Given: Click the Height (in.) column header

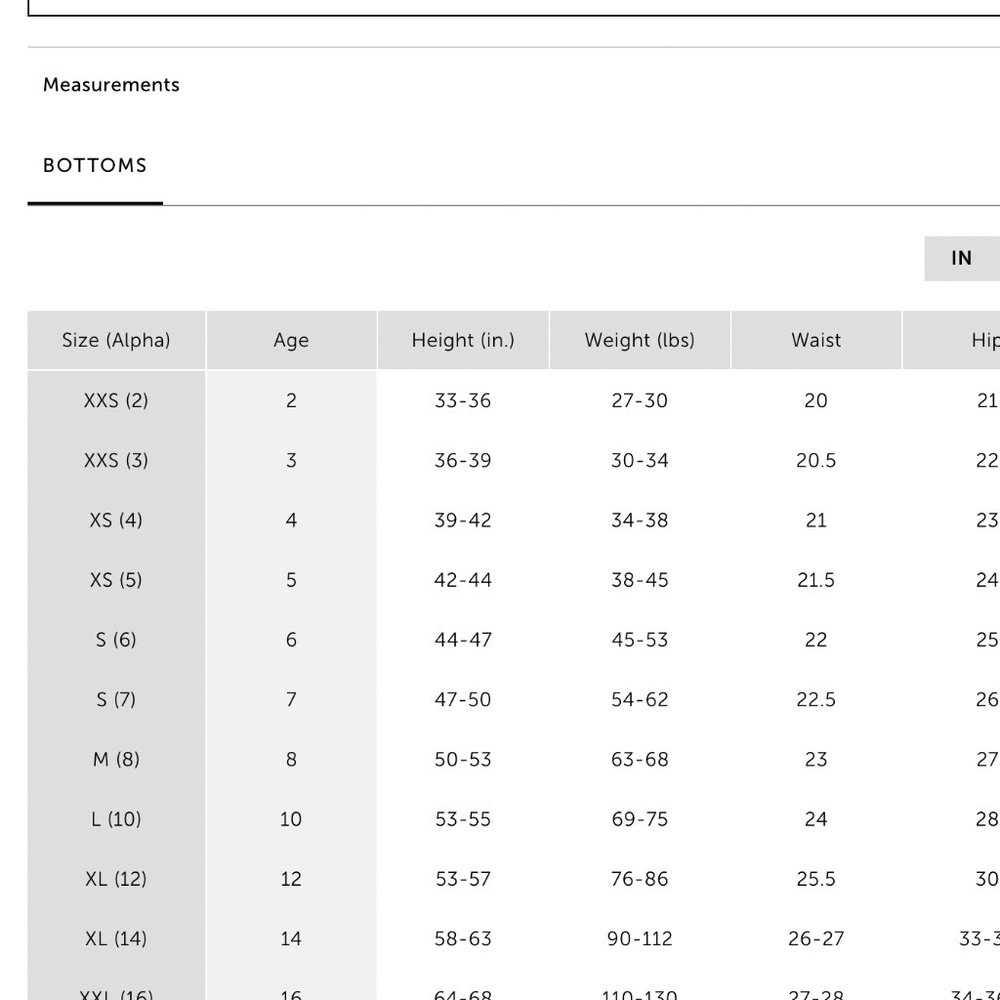Looking at the screenshot, I should [x=463, y=340].
